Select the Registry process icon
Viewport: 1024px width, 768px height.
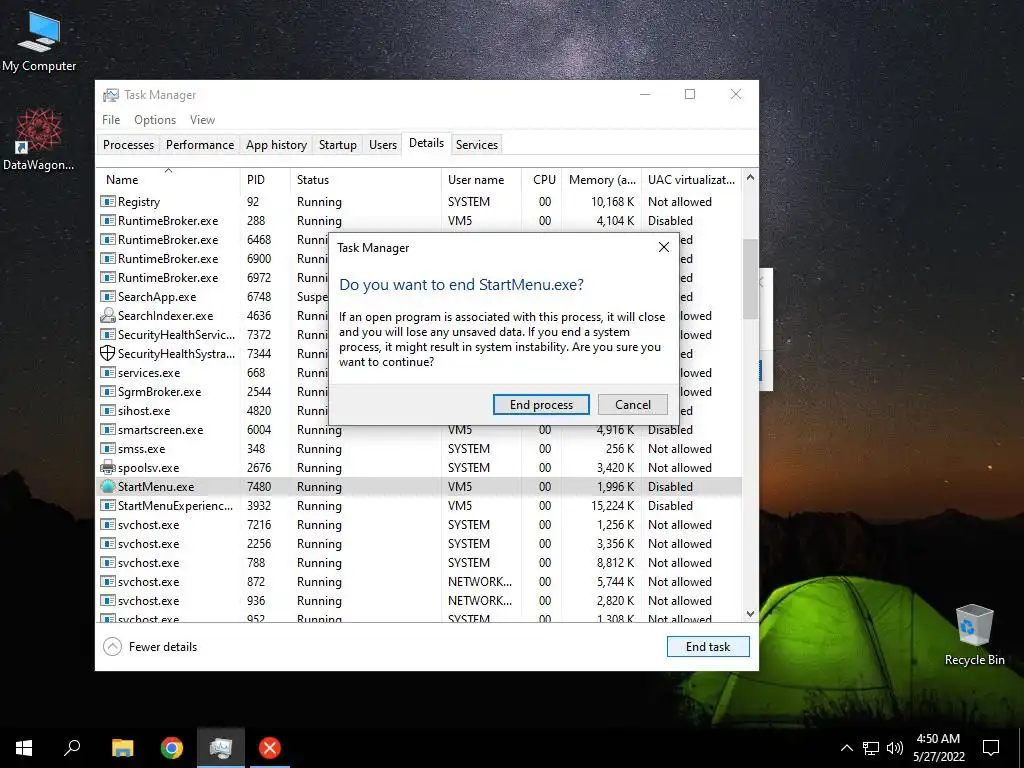click(107, 202)
